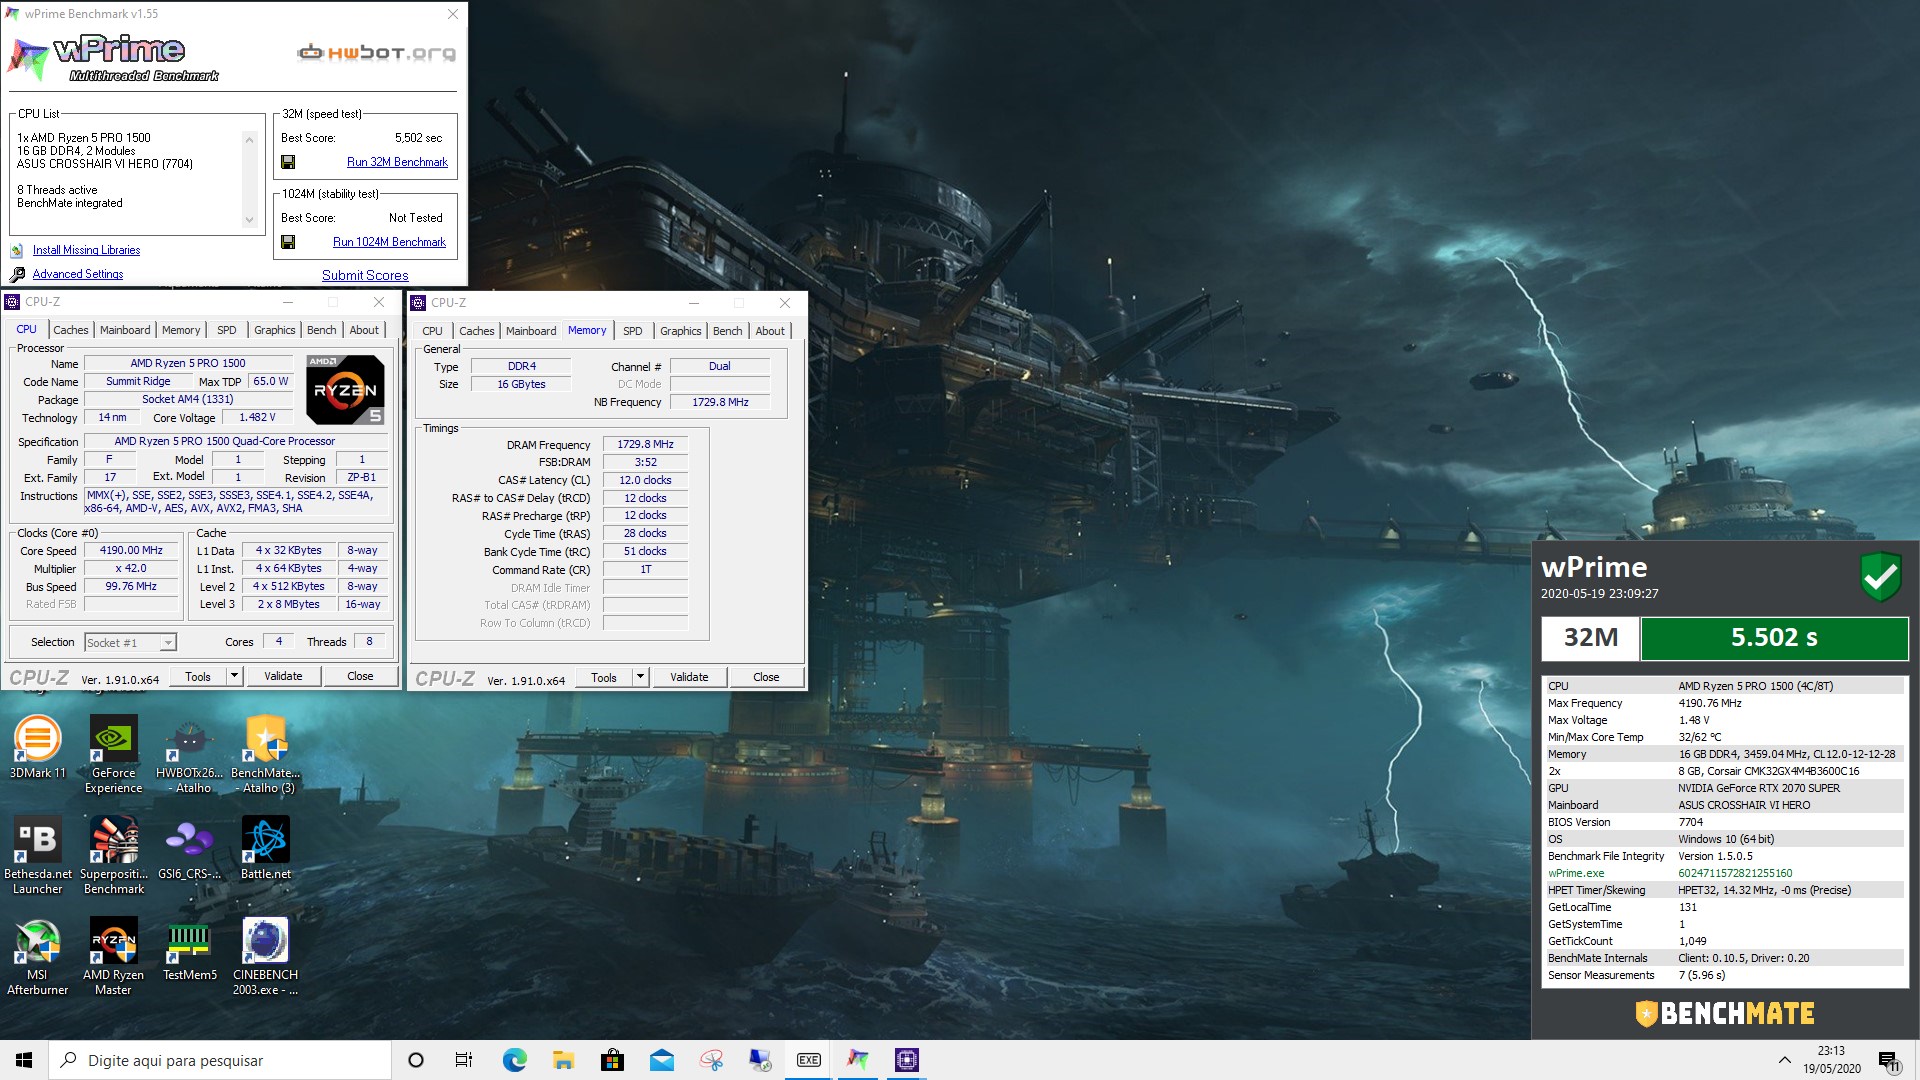1920x1080 pixels.
Task: Click Run 32M Benchmark link
Action: click(397, 162)
